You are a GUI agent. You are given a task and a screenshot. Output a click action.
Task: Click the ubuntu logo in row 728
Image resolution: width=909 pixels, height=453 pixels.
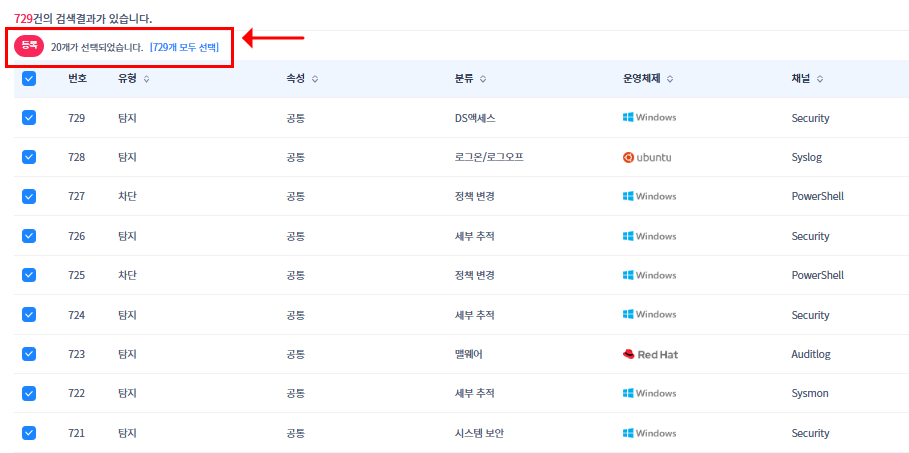[x=628, y=157]
